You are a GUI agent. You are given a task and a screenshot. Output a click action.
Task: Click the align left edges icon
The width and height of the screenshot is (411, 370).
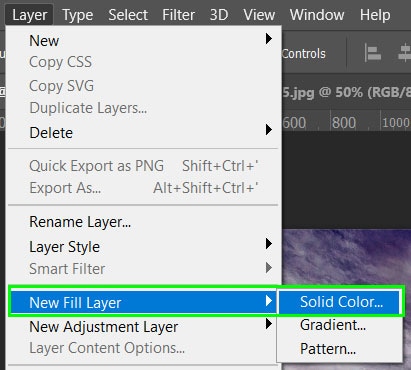click(373, 53)
